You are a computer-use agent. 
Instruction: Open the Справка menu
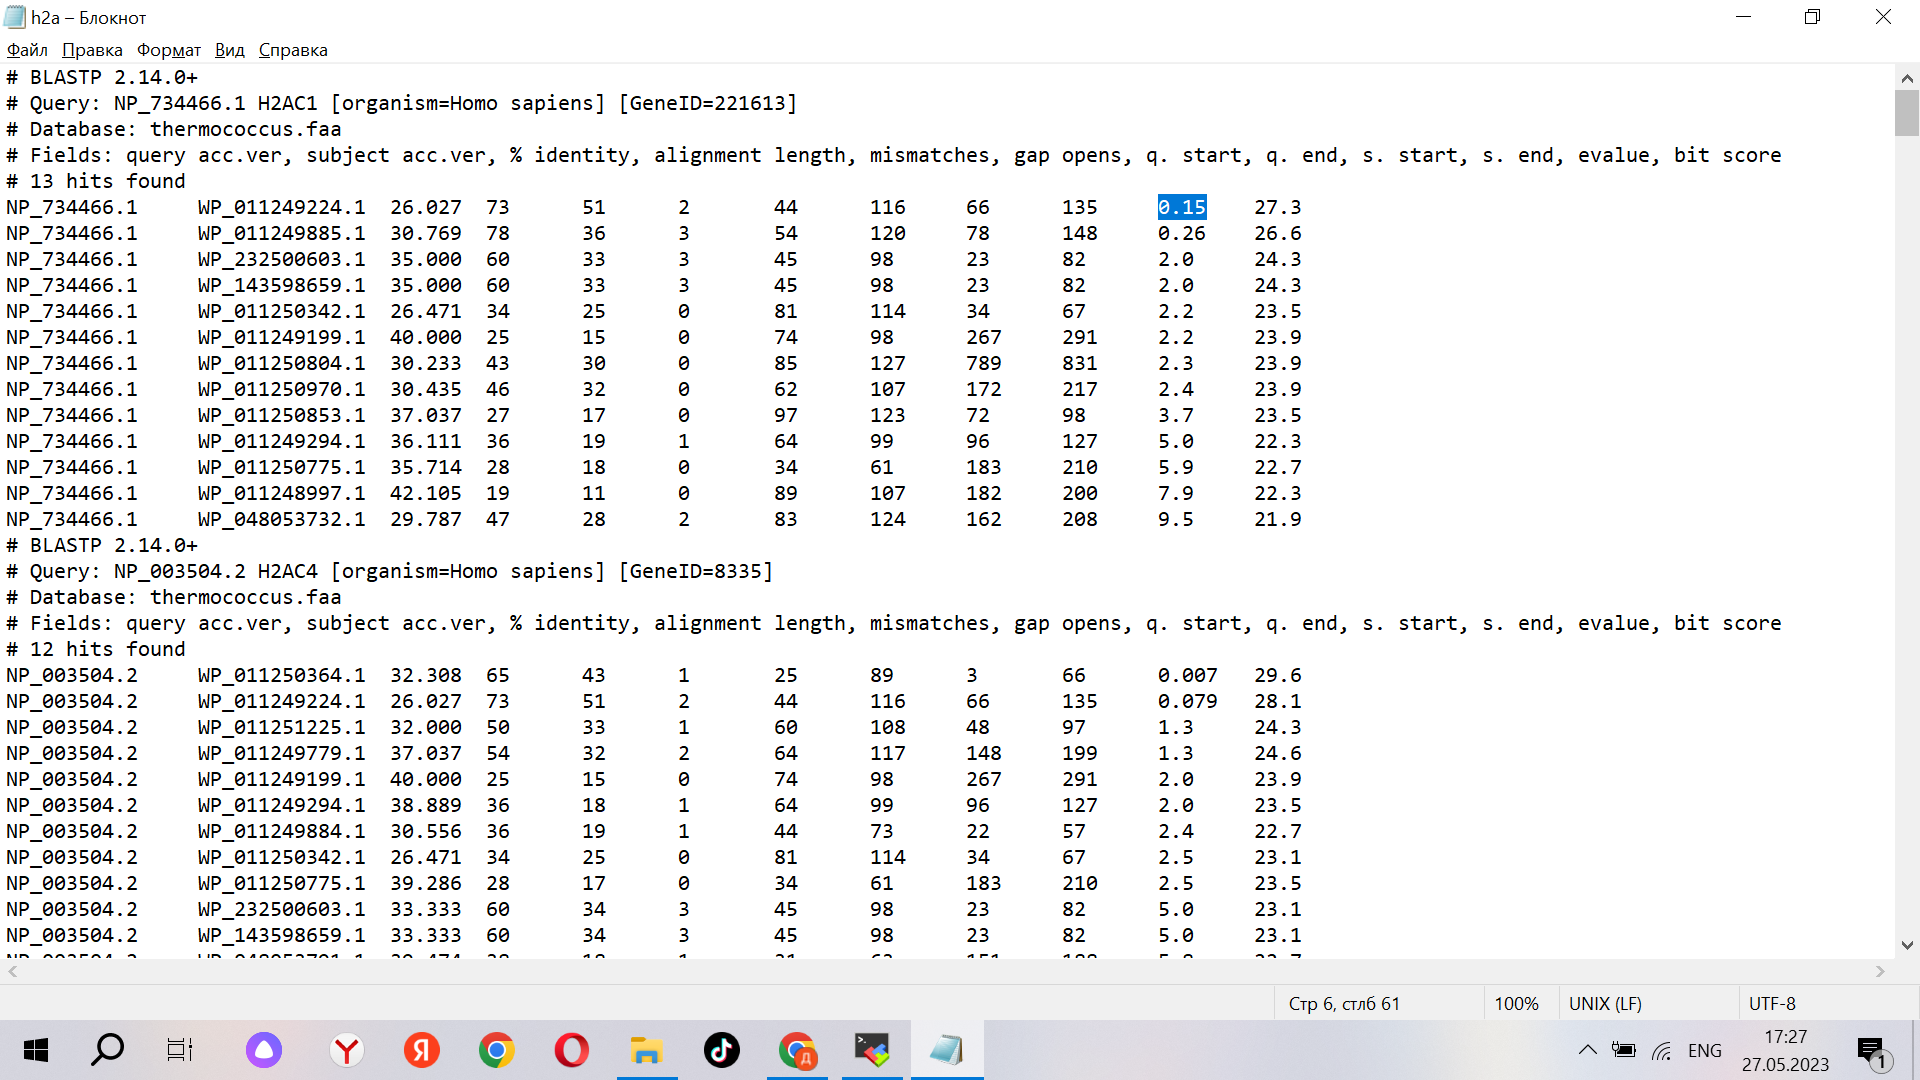292,50
